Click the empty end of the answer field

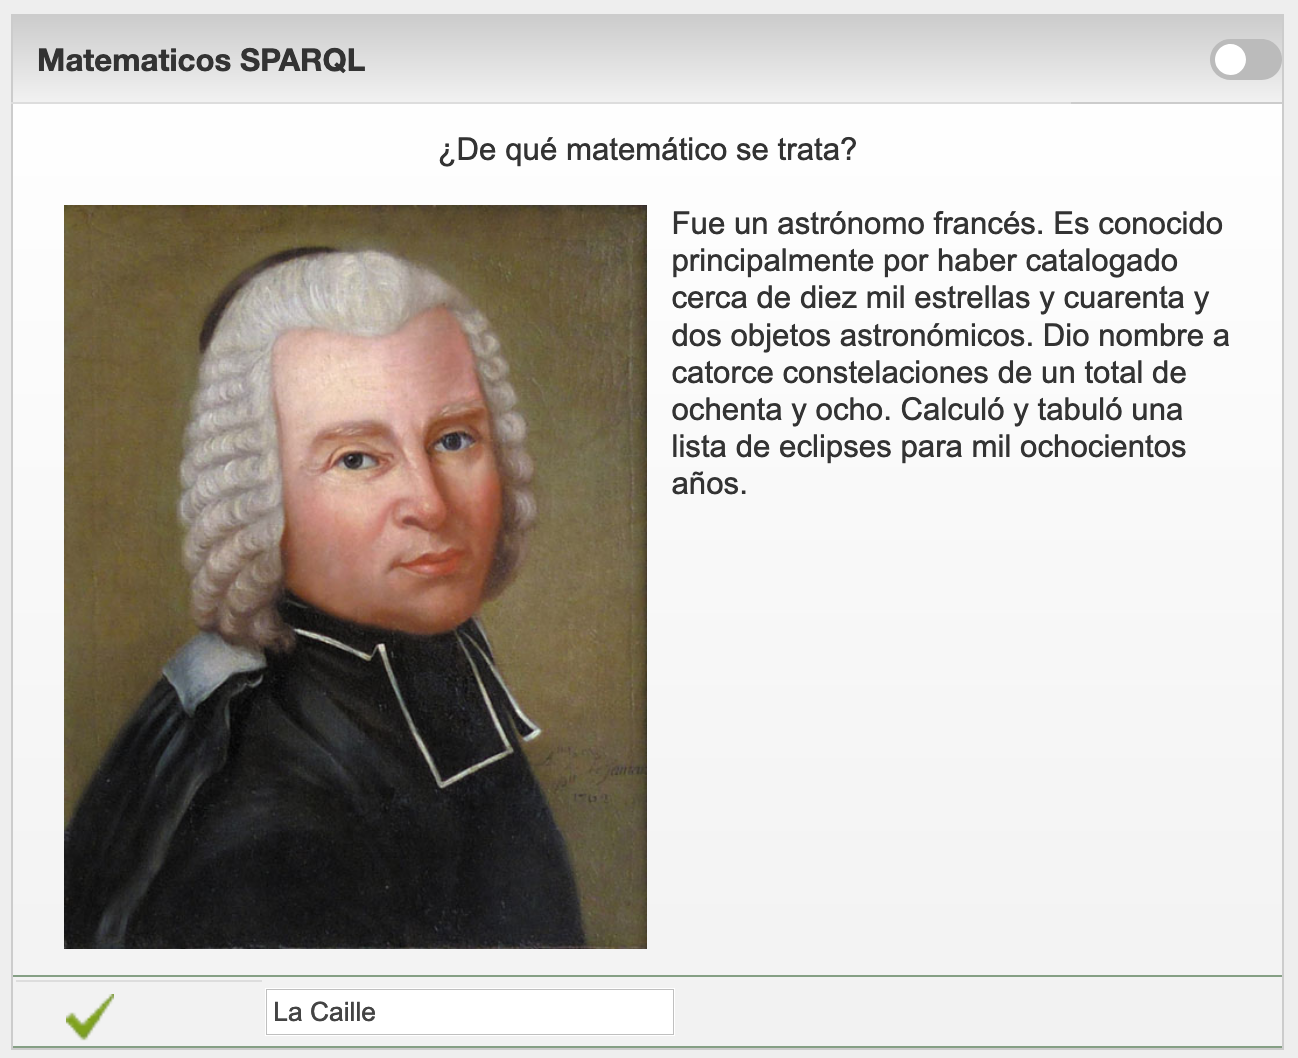600,1012
